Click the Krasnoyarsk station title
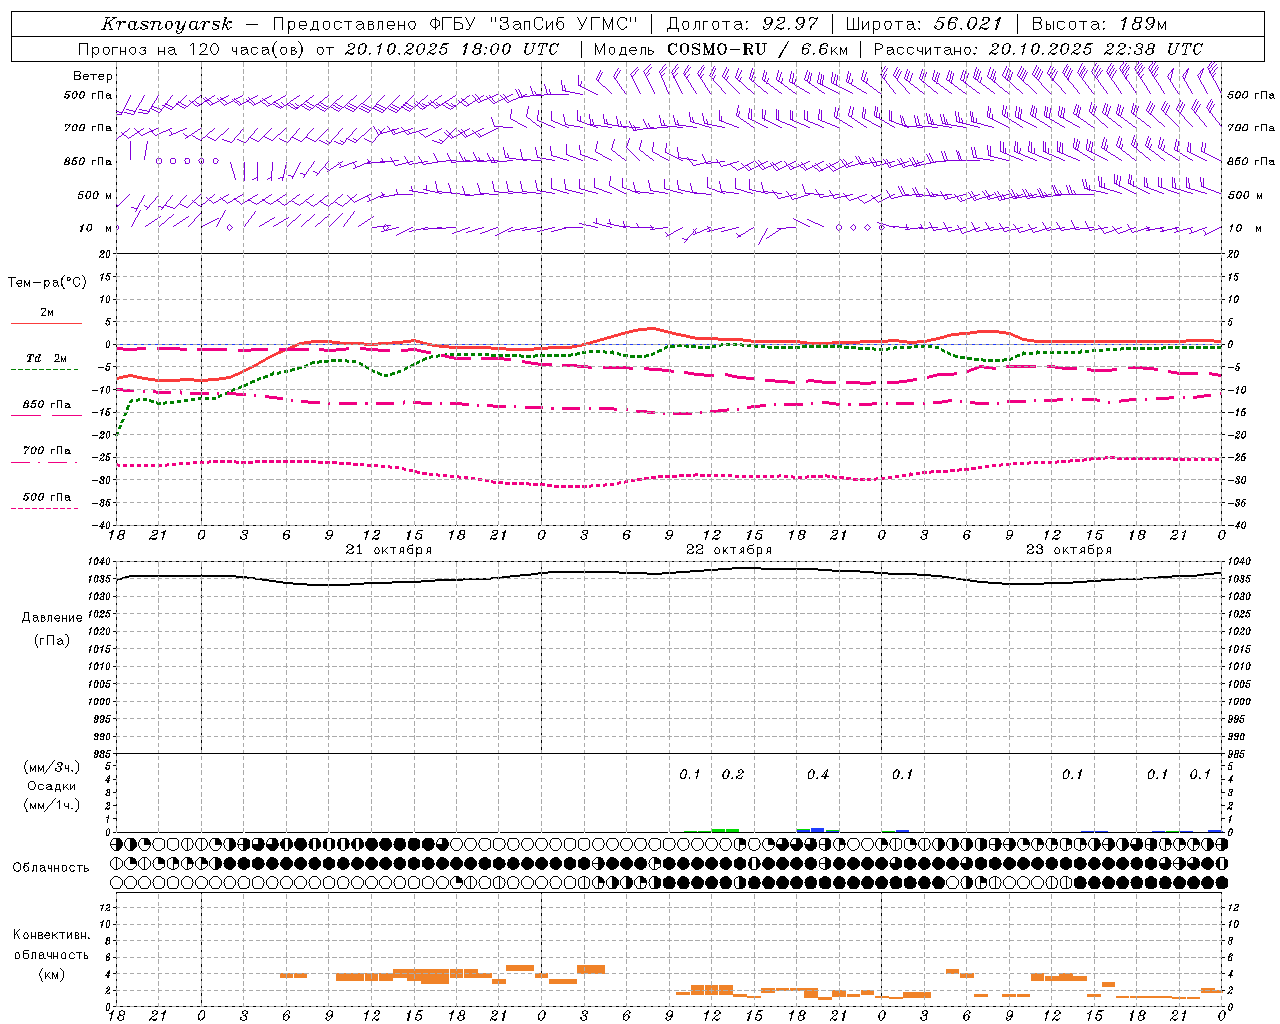Viewport: 1280px width, 1024px height. click(x=166, y=24)
